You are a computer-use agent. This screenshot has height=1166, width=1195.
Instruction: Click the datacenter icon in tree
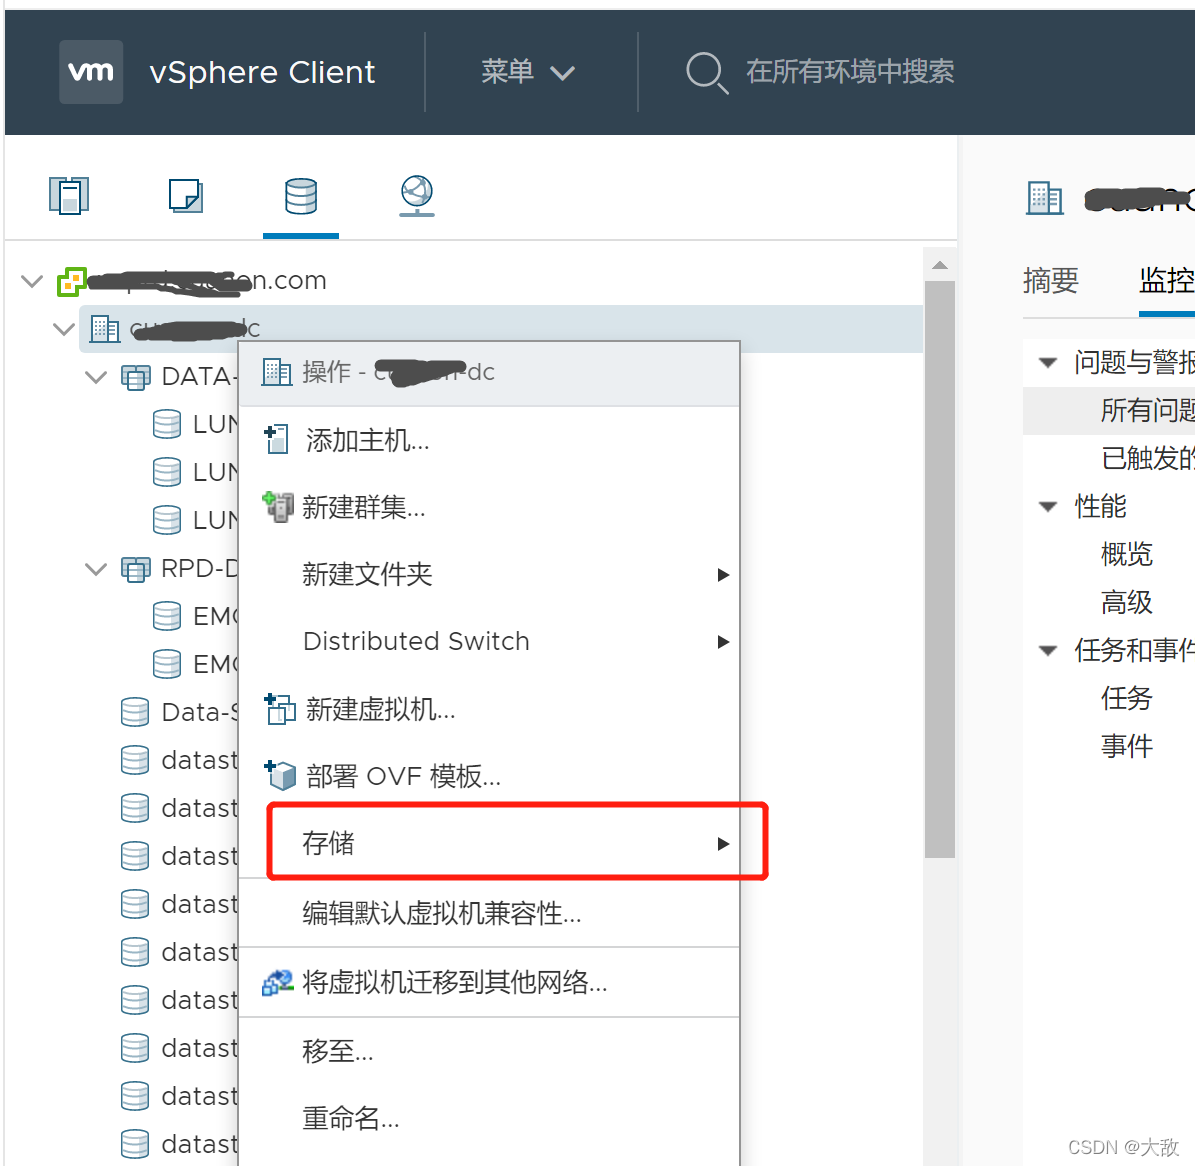[x=105, y=329]
